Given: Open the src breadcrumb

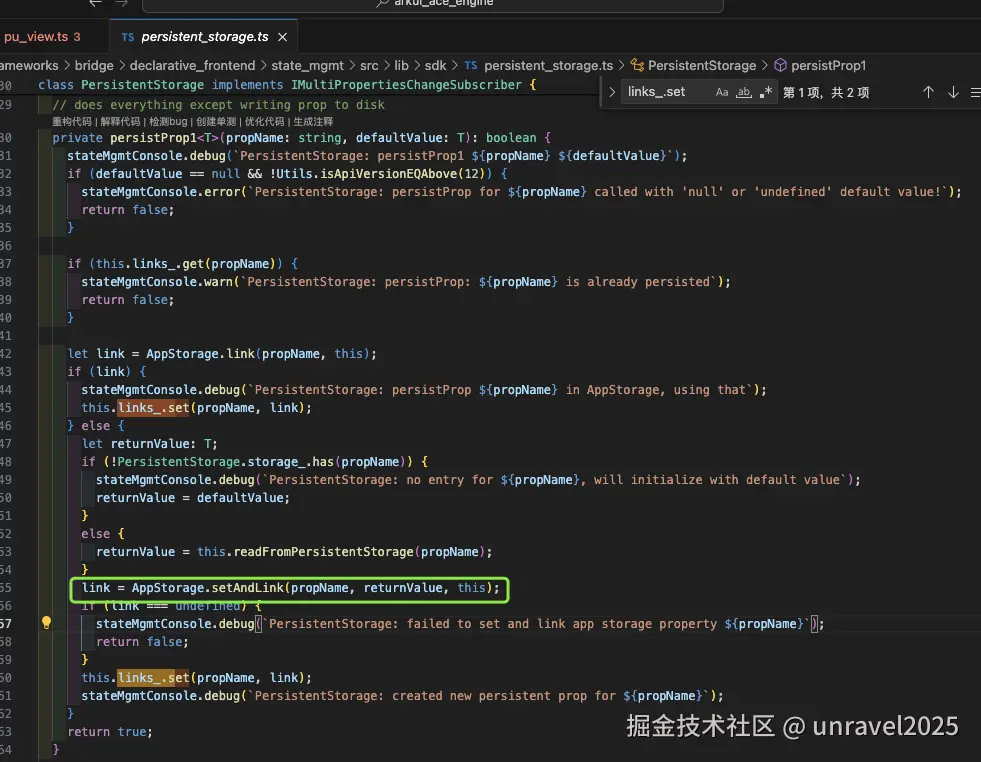Looking at the screenshot, I should tap(369, 66).
